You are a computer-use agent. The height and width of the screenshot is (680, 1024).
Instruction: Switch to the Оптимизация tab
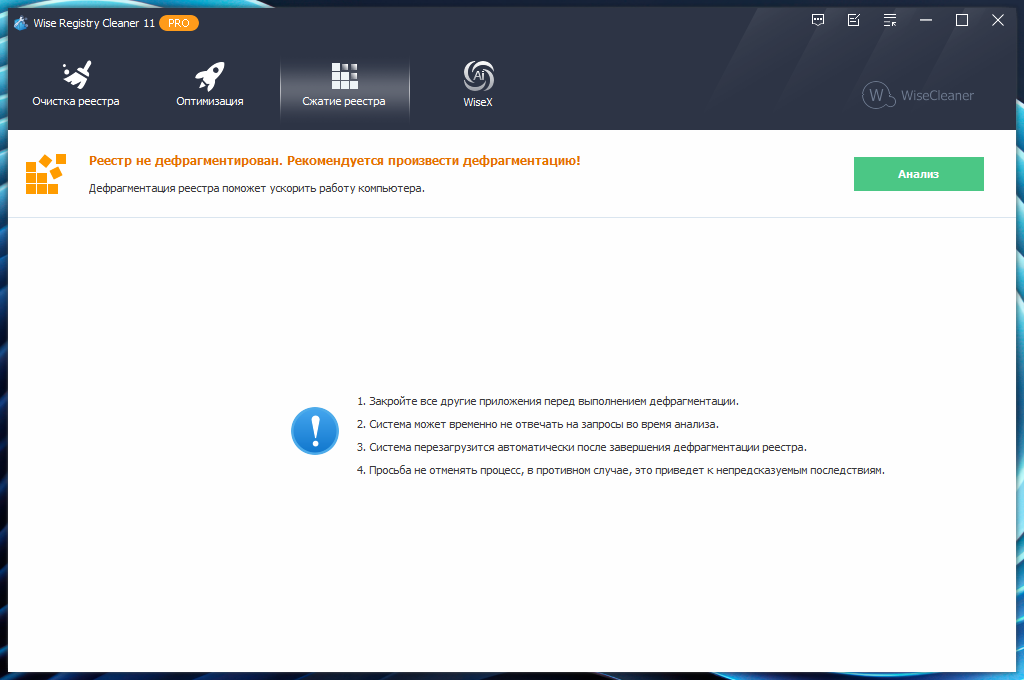click(x=210, y=85)
